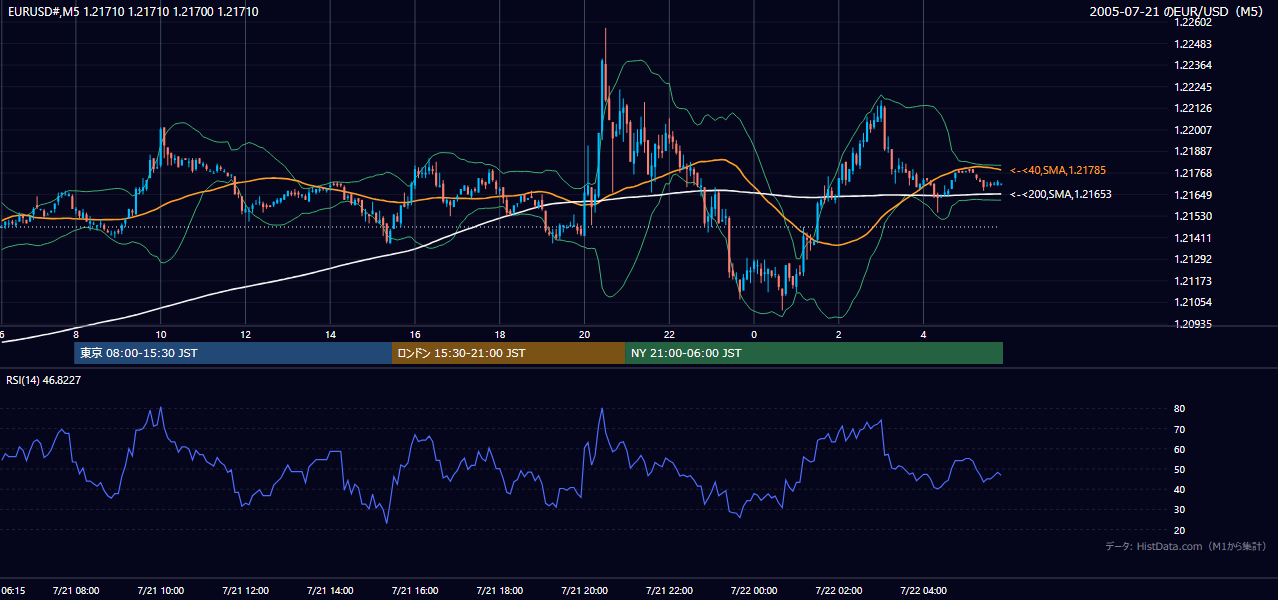Viewport: 1278px width, 600px height.
Task: Open the HistData.com data credit text
Action: (x=1186, y=546)
